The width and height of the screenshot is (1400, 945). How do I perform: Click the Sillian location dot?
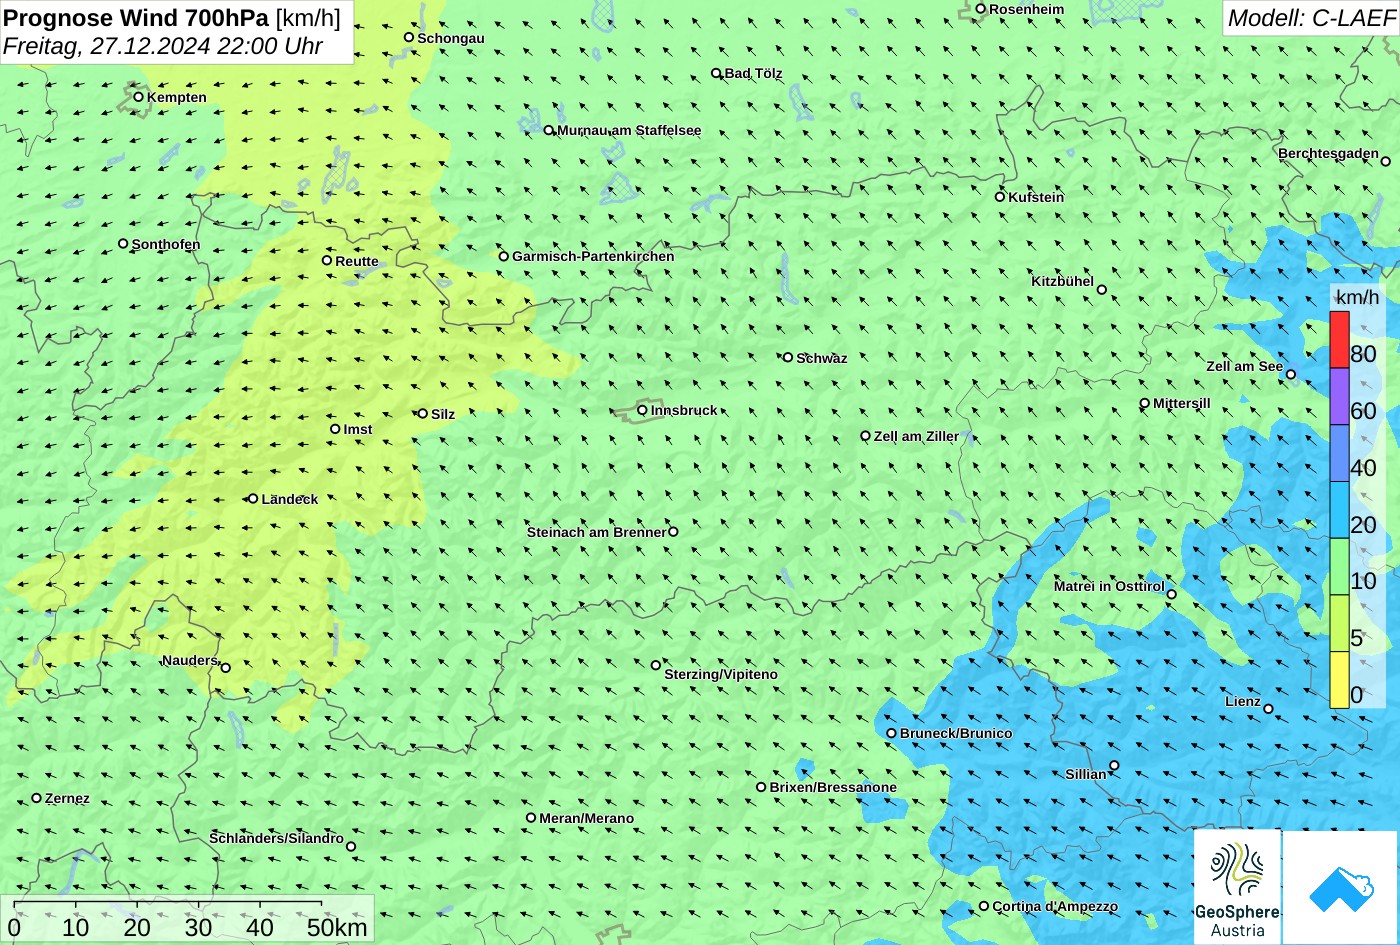point(1114,766)
